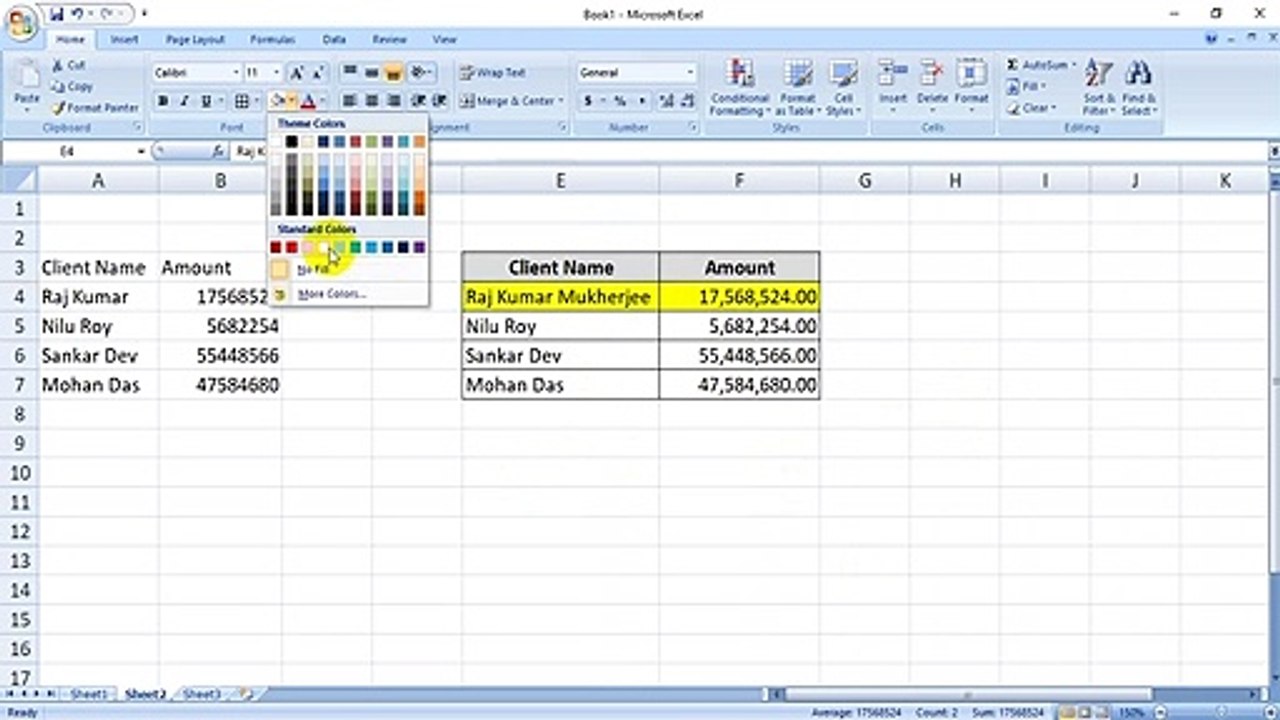Image resolution: width=1280 pixels, height=720 pixels.
Task: Pick purple in Standard Colors row
Action: coord(420,247)
